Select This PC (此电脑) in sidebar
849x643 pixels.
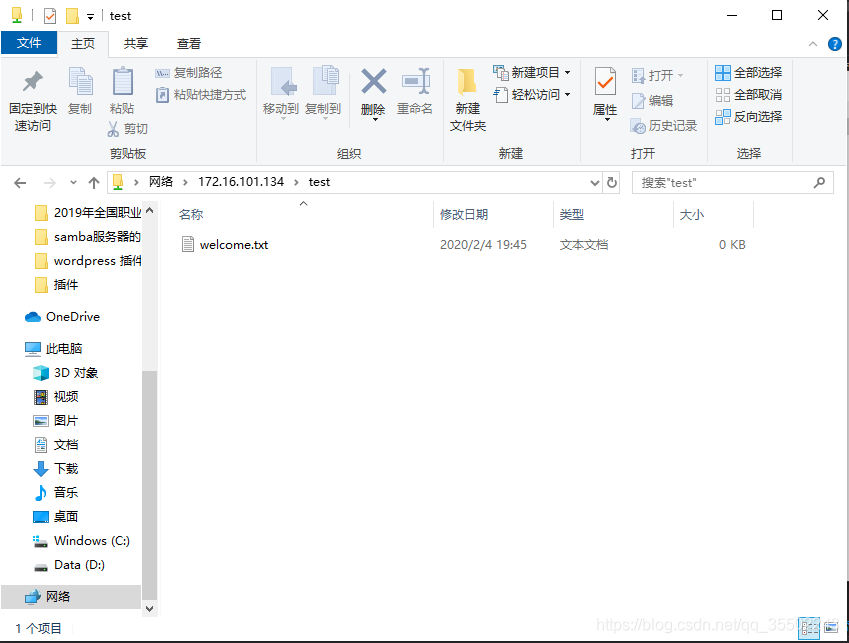click(53, 349)
